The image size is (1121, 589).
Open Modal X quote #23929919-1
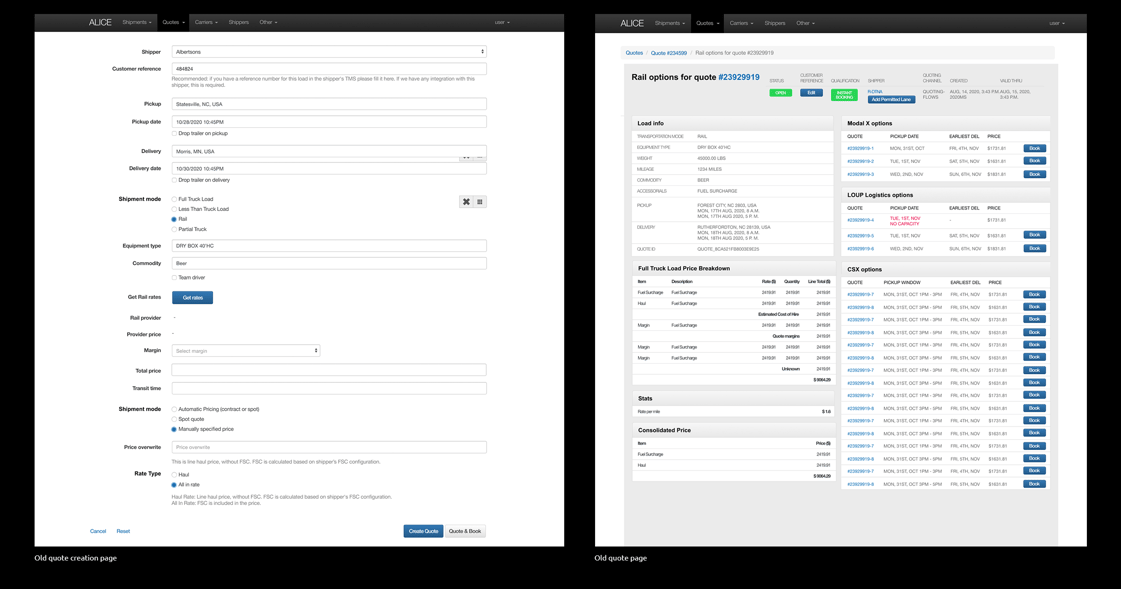tap(860, 149)
